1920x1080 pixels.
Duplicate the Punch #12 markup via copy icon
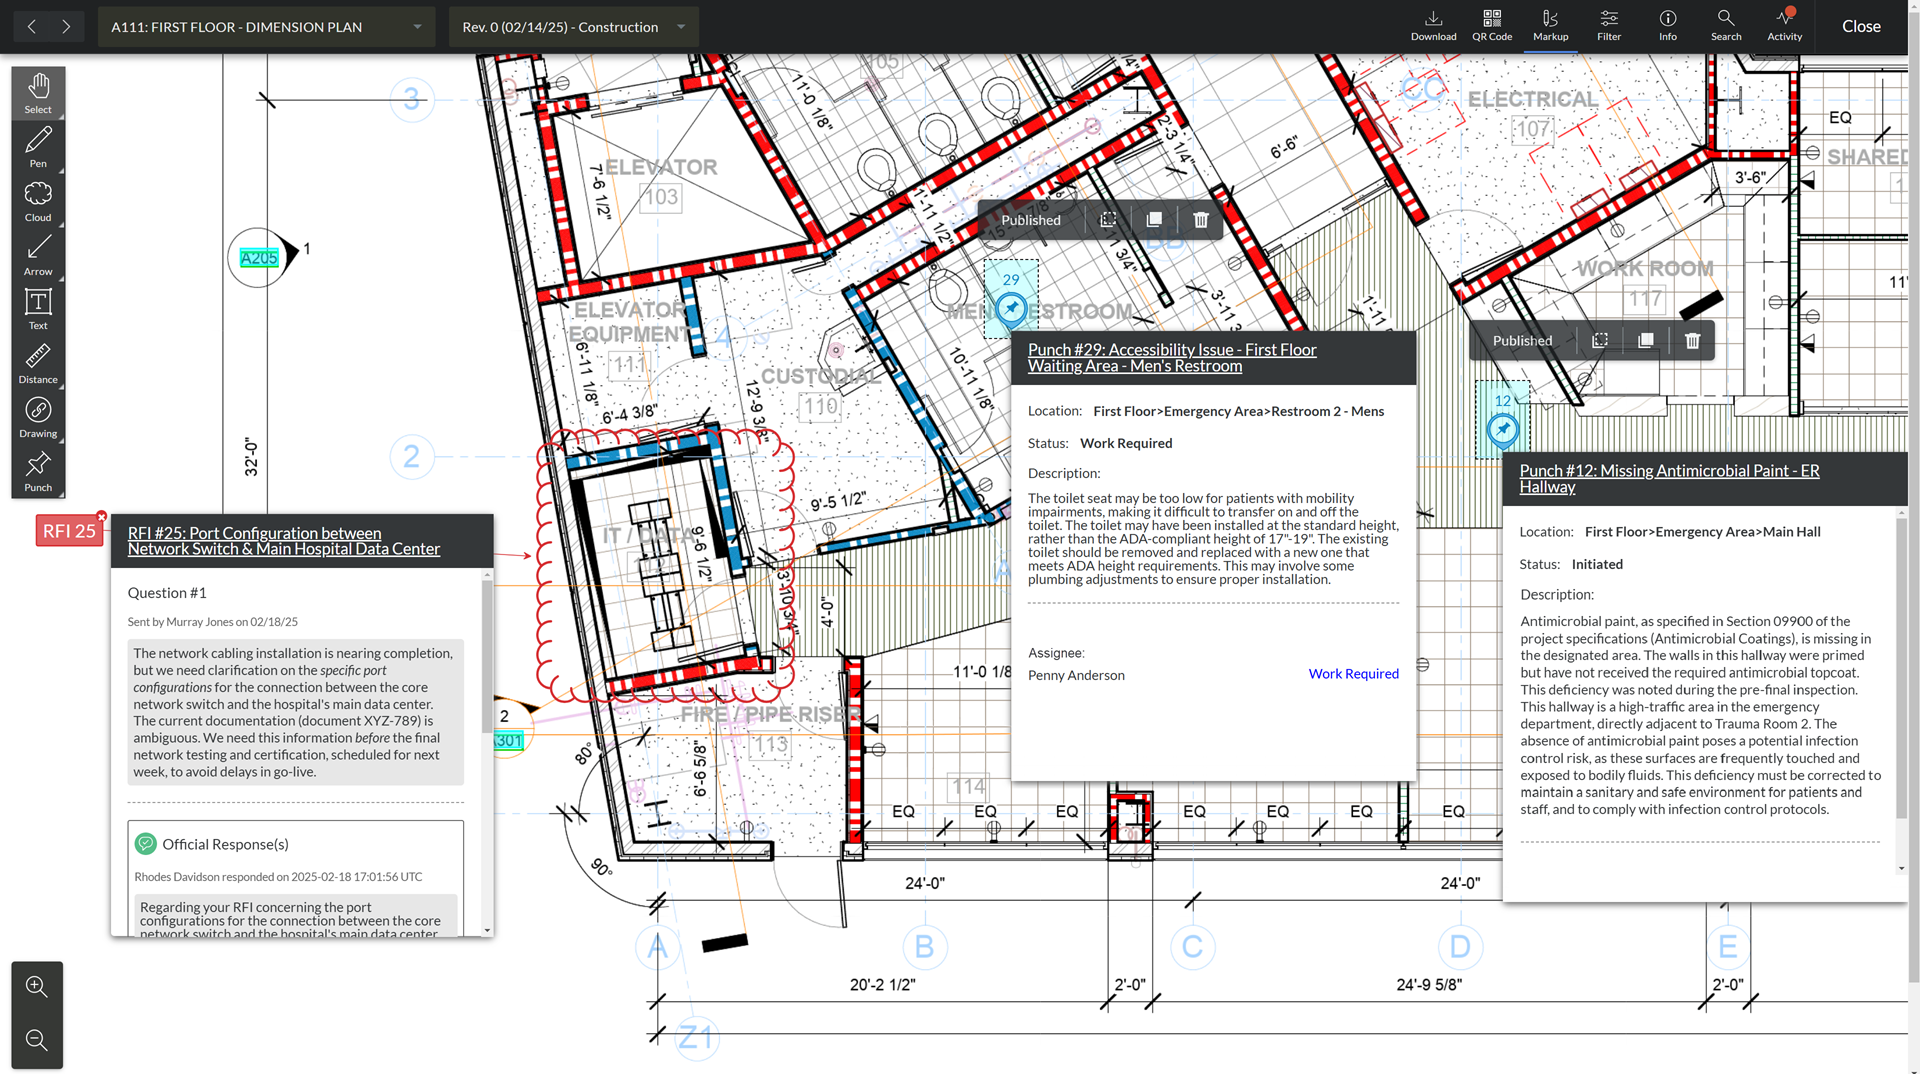coord(1645,340)
